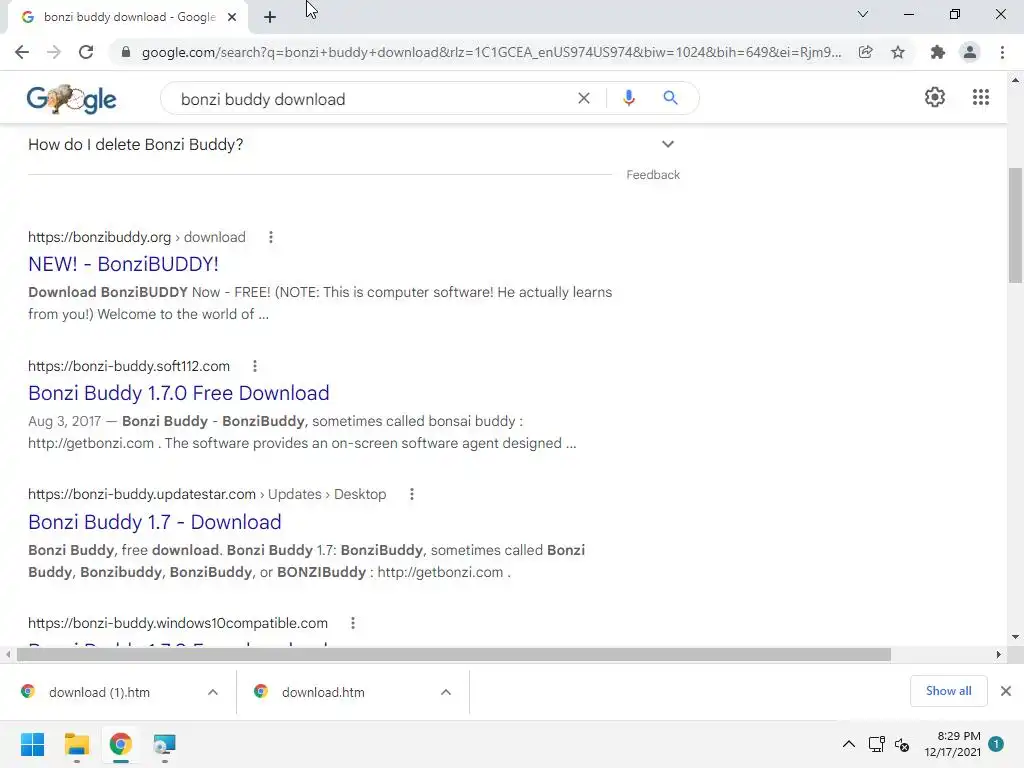This screenshot has height=768, width=1024.
Task: Open options for bonzibuddy.org result
Action: pyautogui.click(x=271, y=237)
